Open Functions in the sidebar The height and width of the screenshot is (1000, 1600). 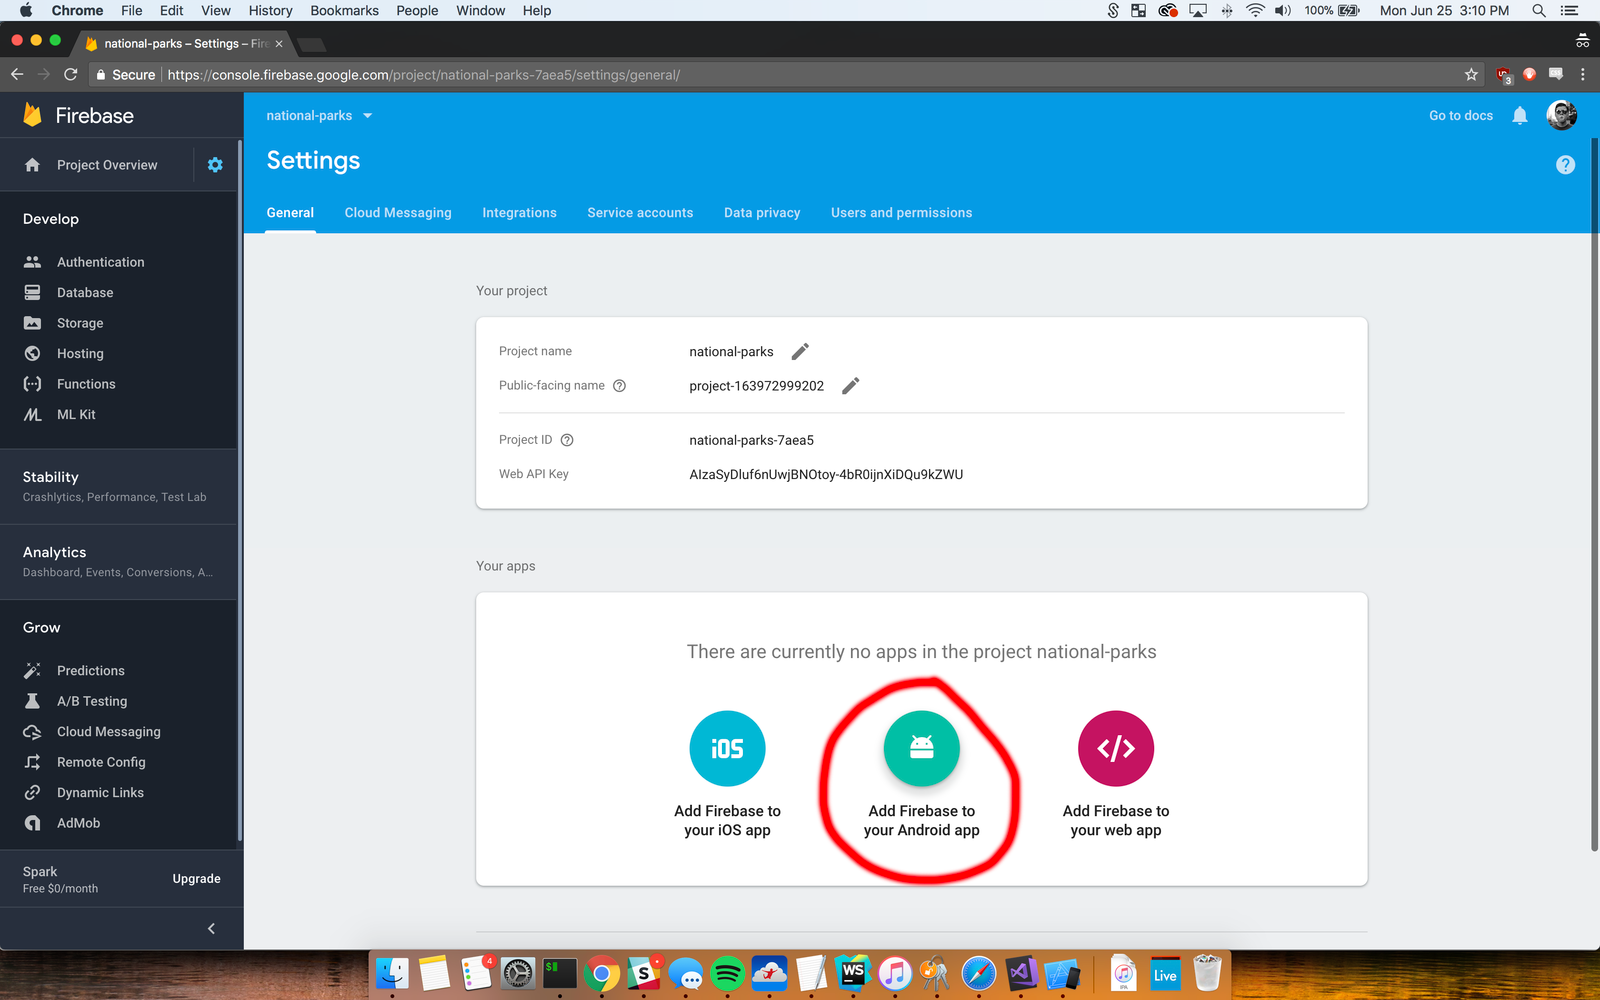pos(86,384)
